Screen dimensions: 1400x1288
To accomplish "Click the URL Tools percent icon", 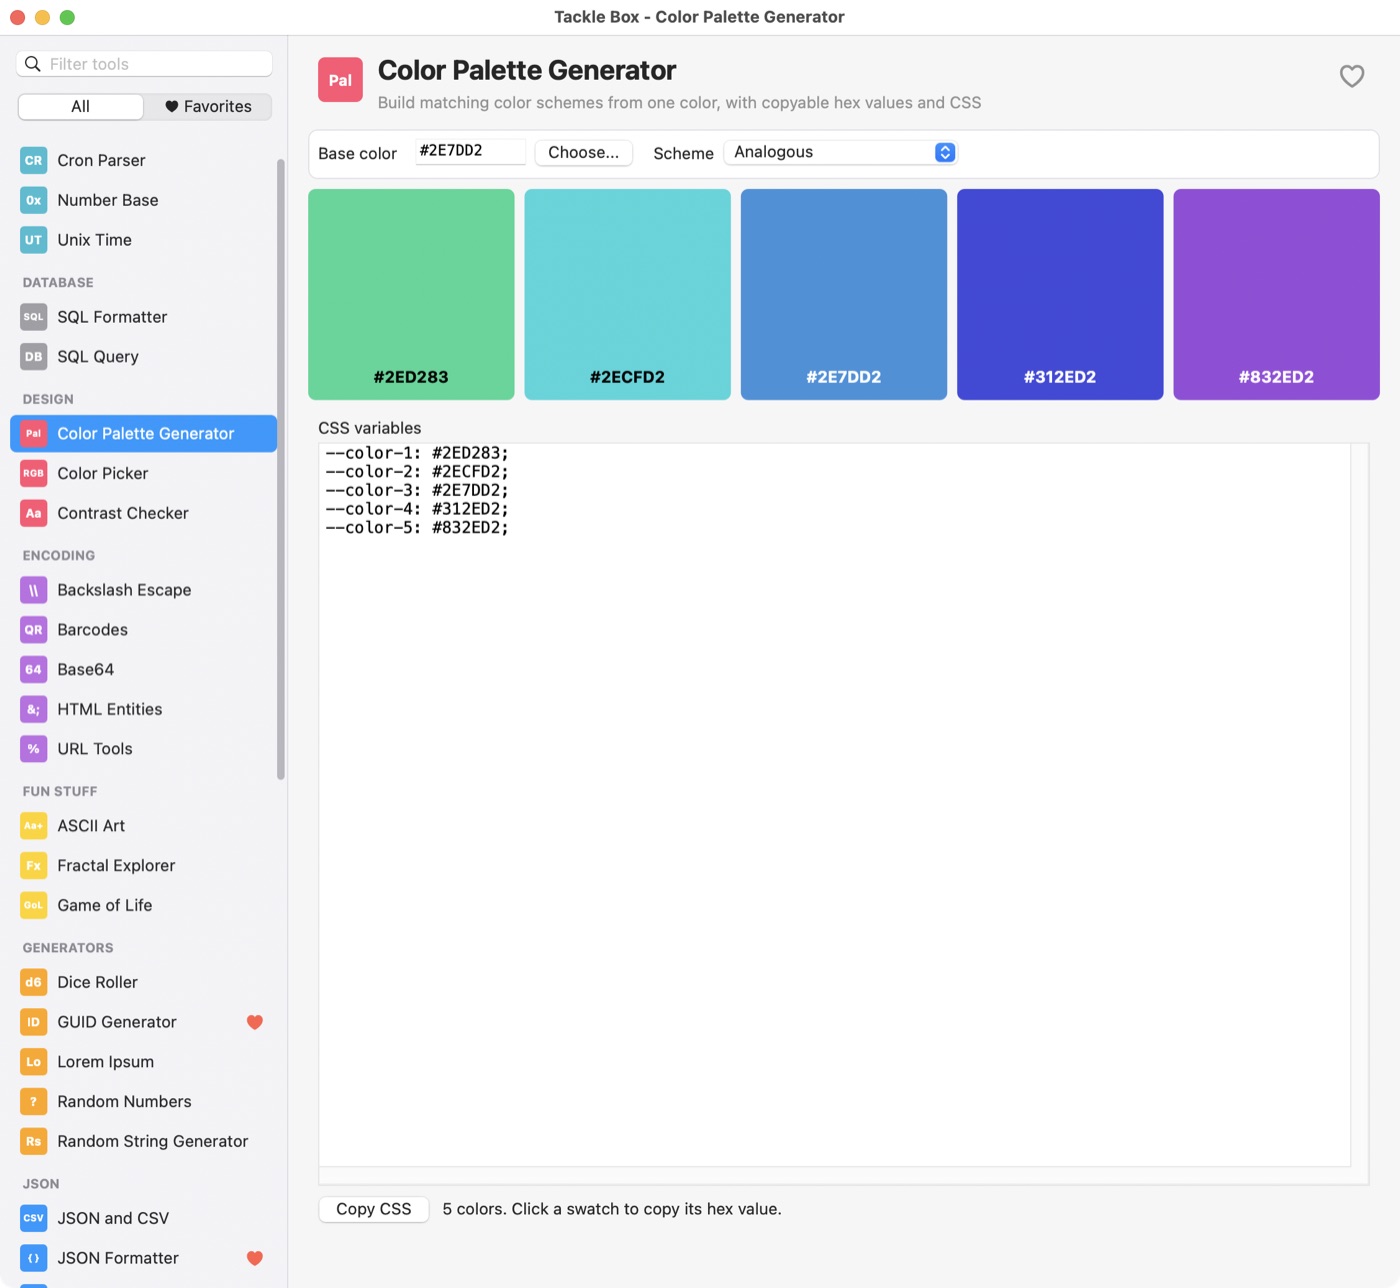I will pos(33,749).
